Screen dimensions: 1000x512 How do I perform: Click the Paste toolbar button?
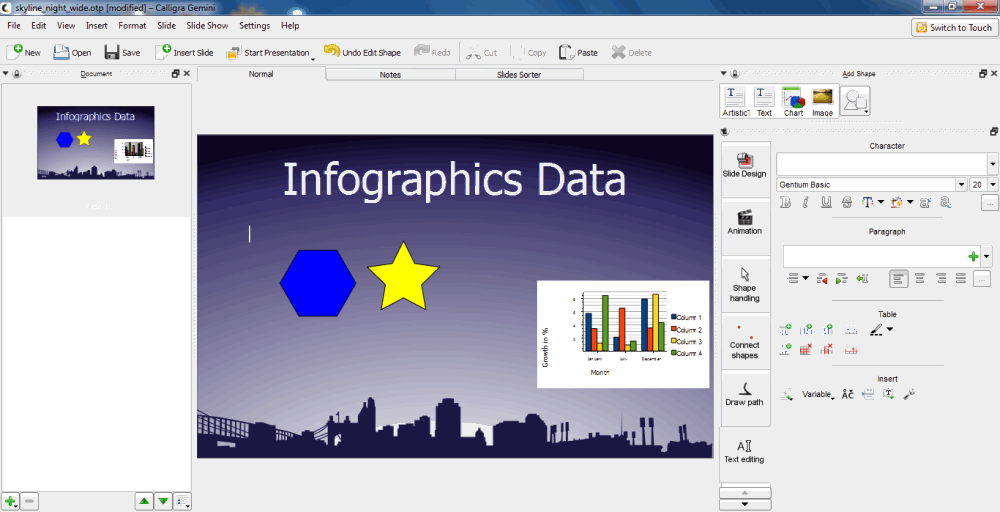578,52
